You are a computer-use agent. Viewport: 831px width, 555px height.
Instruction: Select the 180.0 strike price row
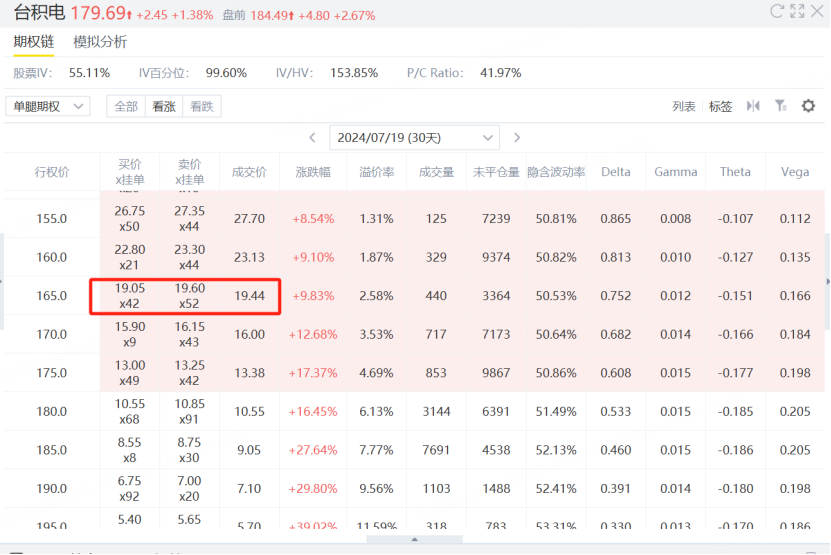(x=414, y=412)
